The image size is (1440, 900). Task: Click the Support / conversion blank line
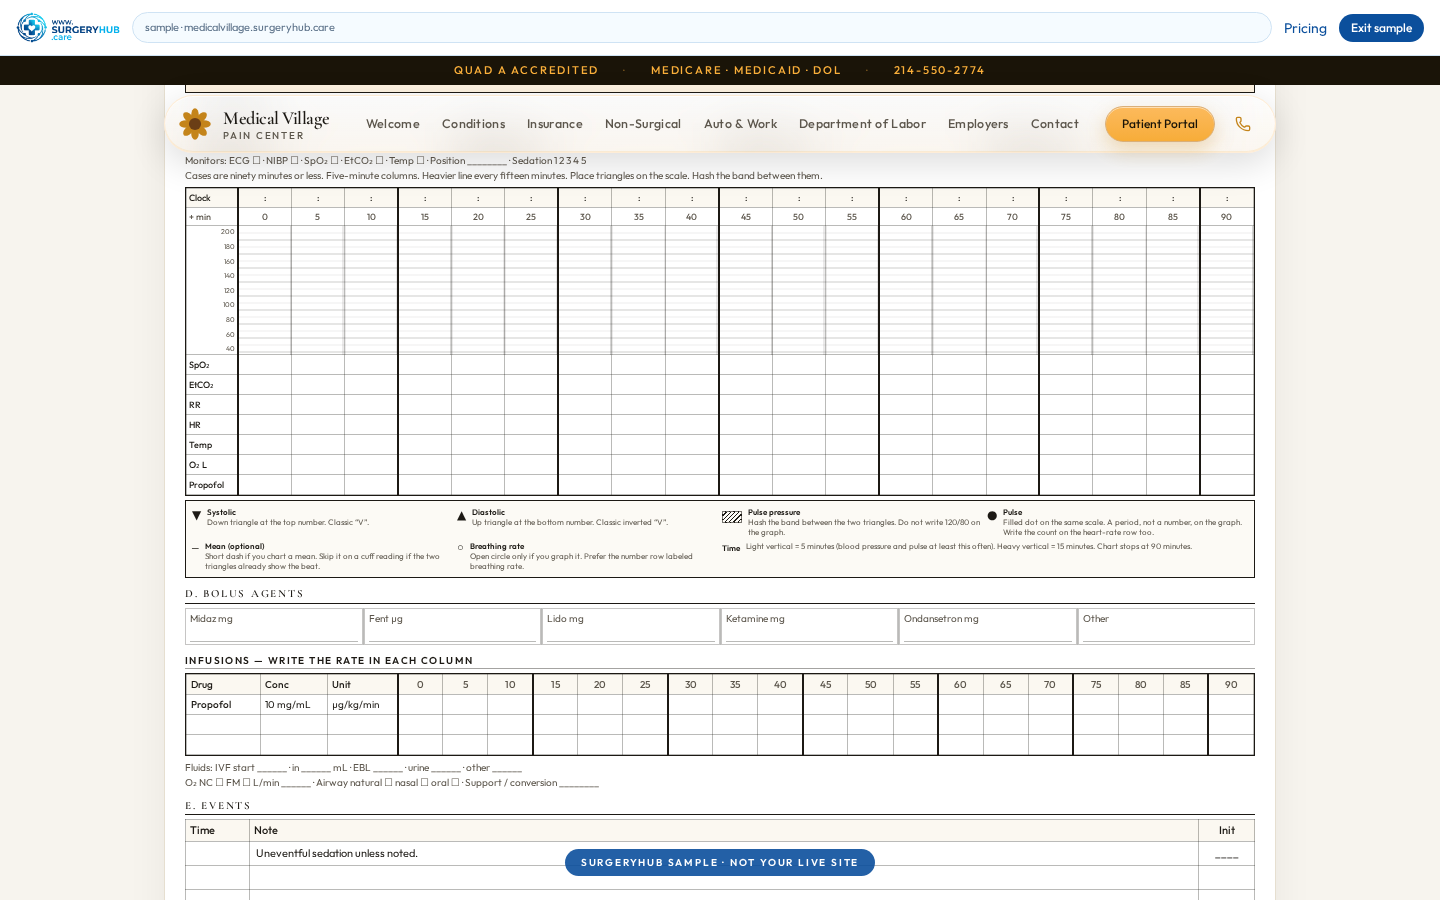(x=579, y=783)
